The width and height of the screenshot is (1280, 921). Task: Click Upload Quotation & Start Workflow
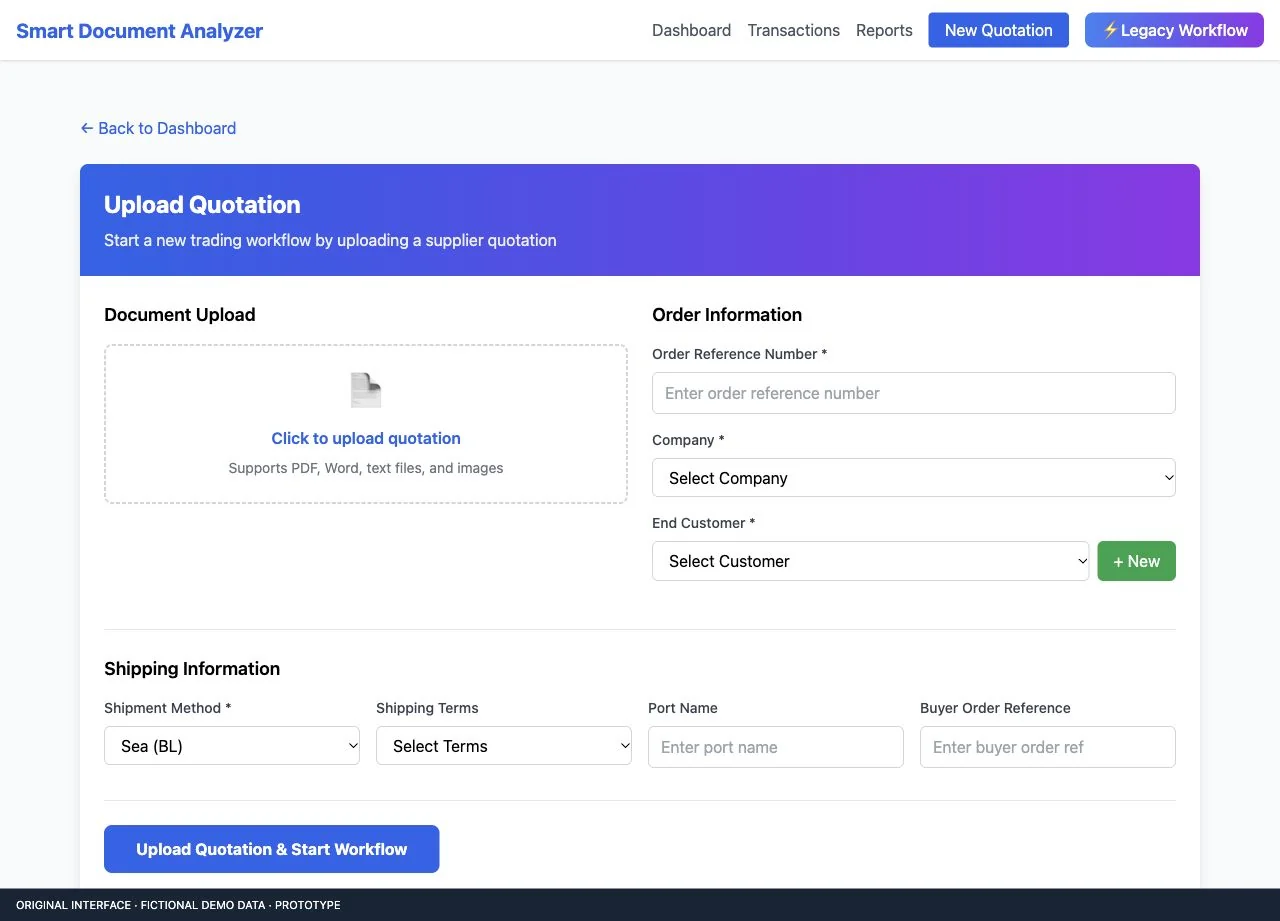tap(272, 849)
